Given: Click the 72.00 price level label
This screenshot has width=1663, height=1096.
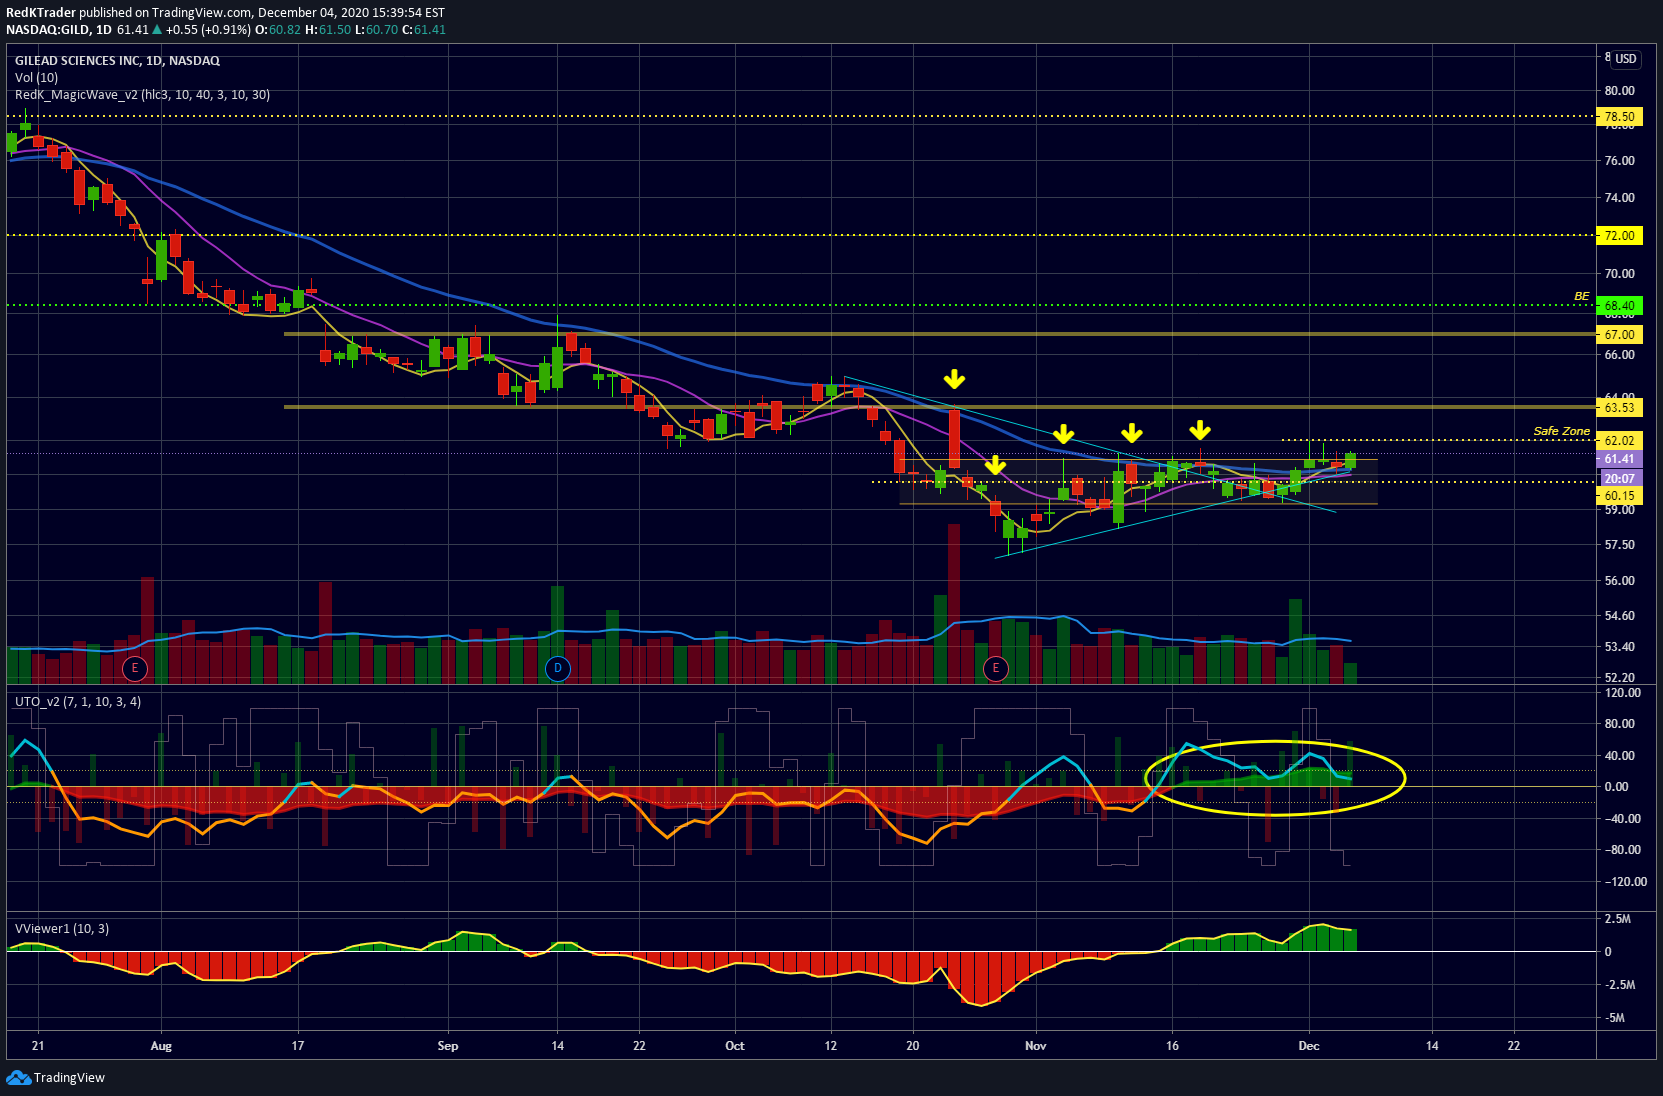Looking at the screenshot, I should (x=1620, y=236).
